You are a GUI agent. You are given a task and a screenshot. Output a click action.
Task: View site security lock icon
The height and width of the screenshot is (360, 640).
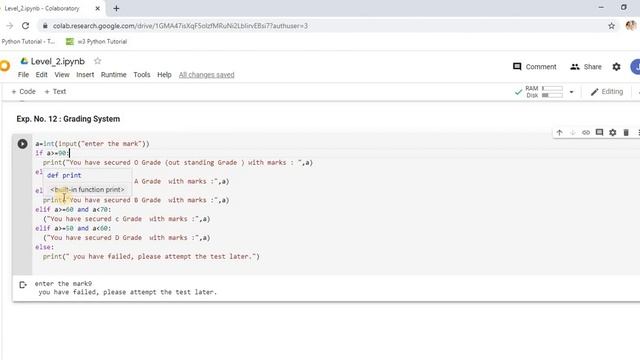coord(45,26)
